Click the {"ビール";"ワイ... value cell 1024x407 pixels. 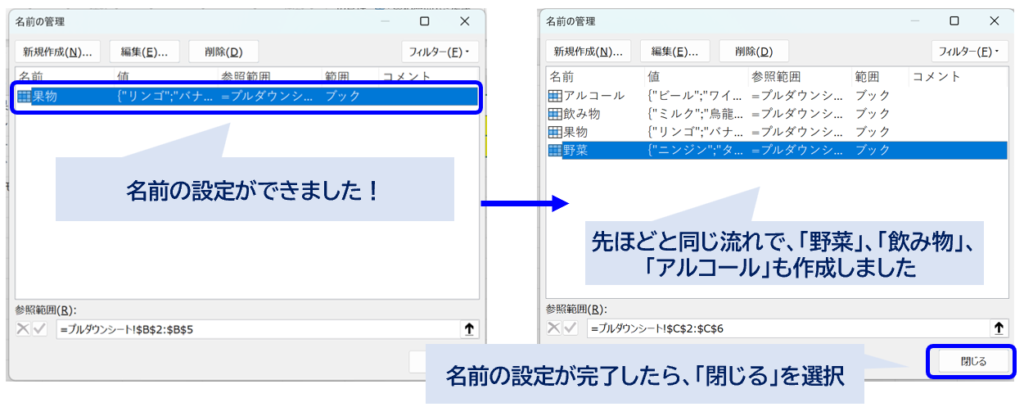[696, 96]
